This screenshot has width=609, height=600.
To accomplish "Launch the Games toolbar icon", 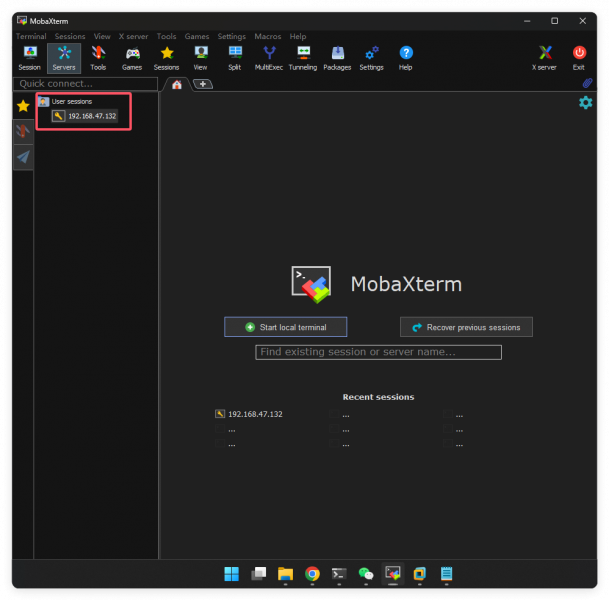I will tap(132, 58).
